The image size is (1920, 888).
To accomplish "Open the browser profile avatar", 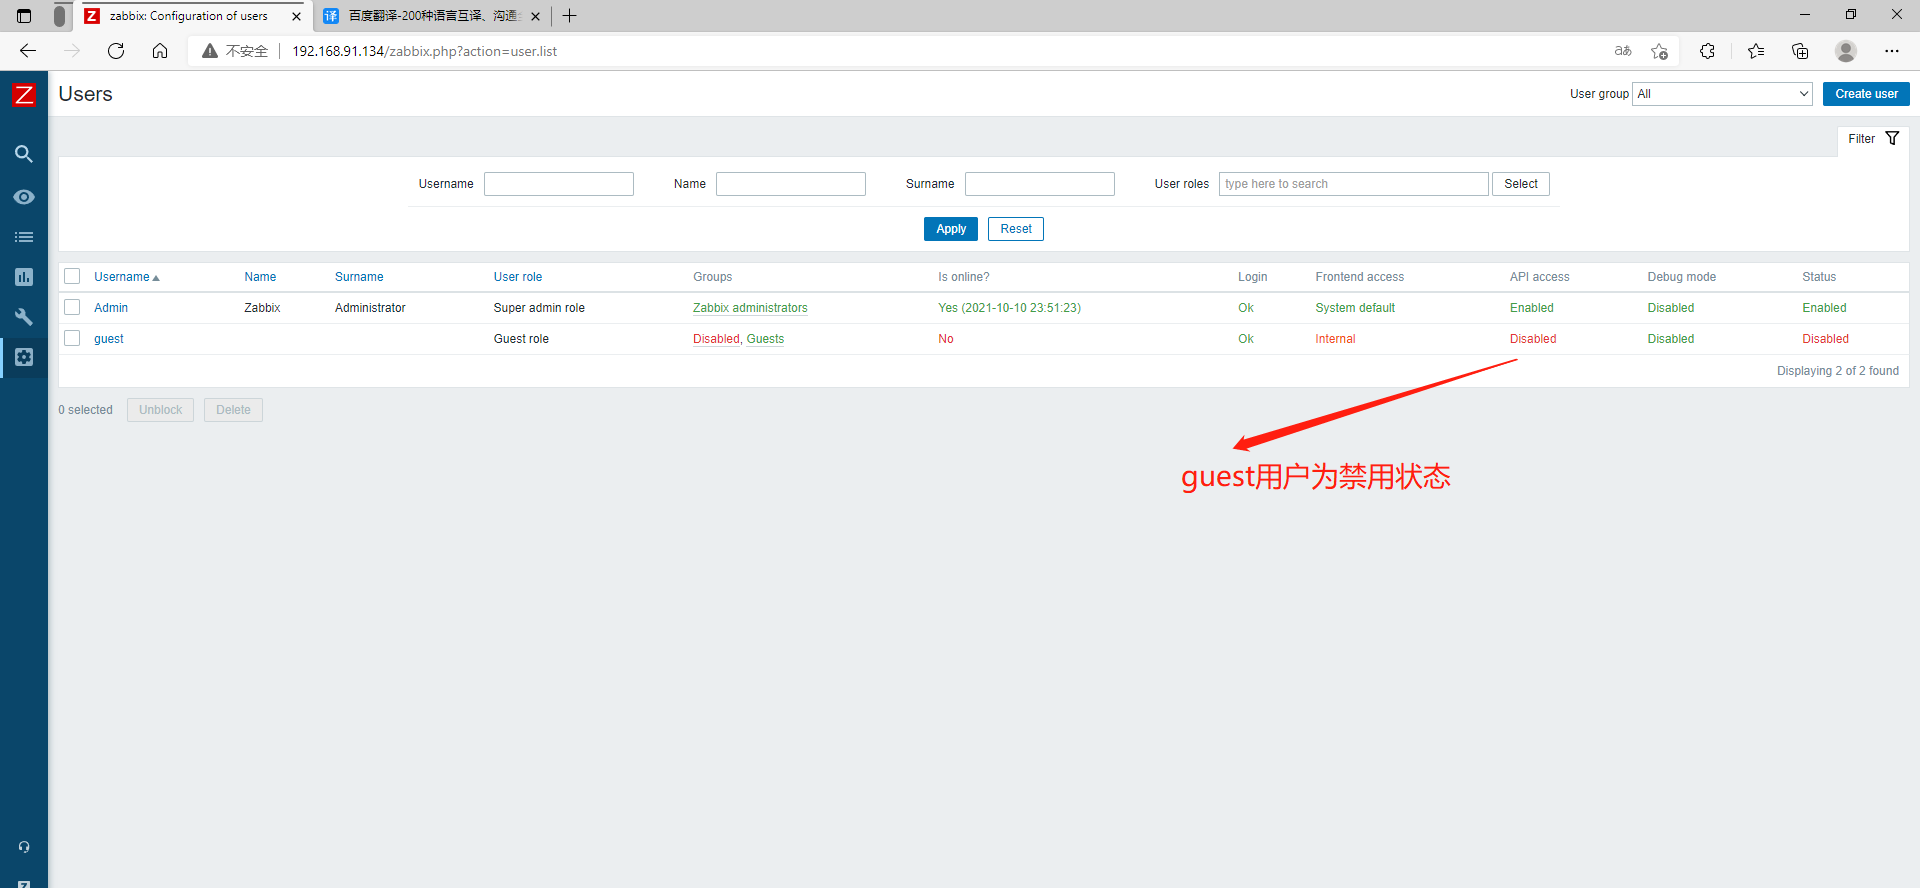I will pos(1846,51).
